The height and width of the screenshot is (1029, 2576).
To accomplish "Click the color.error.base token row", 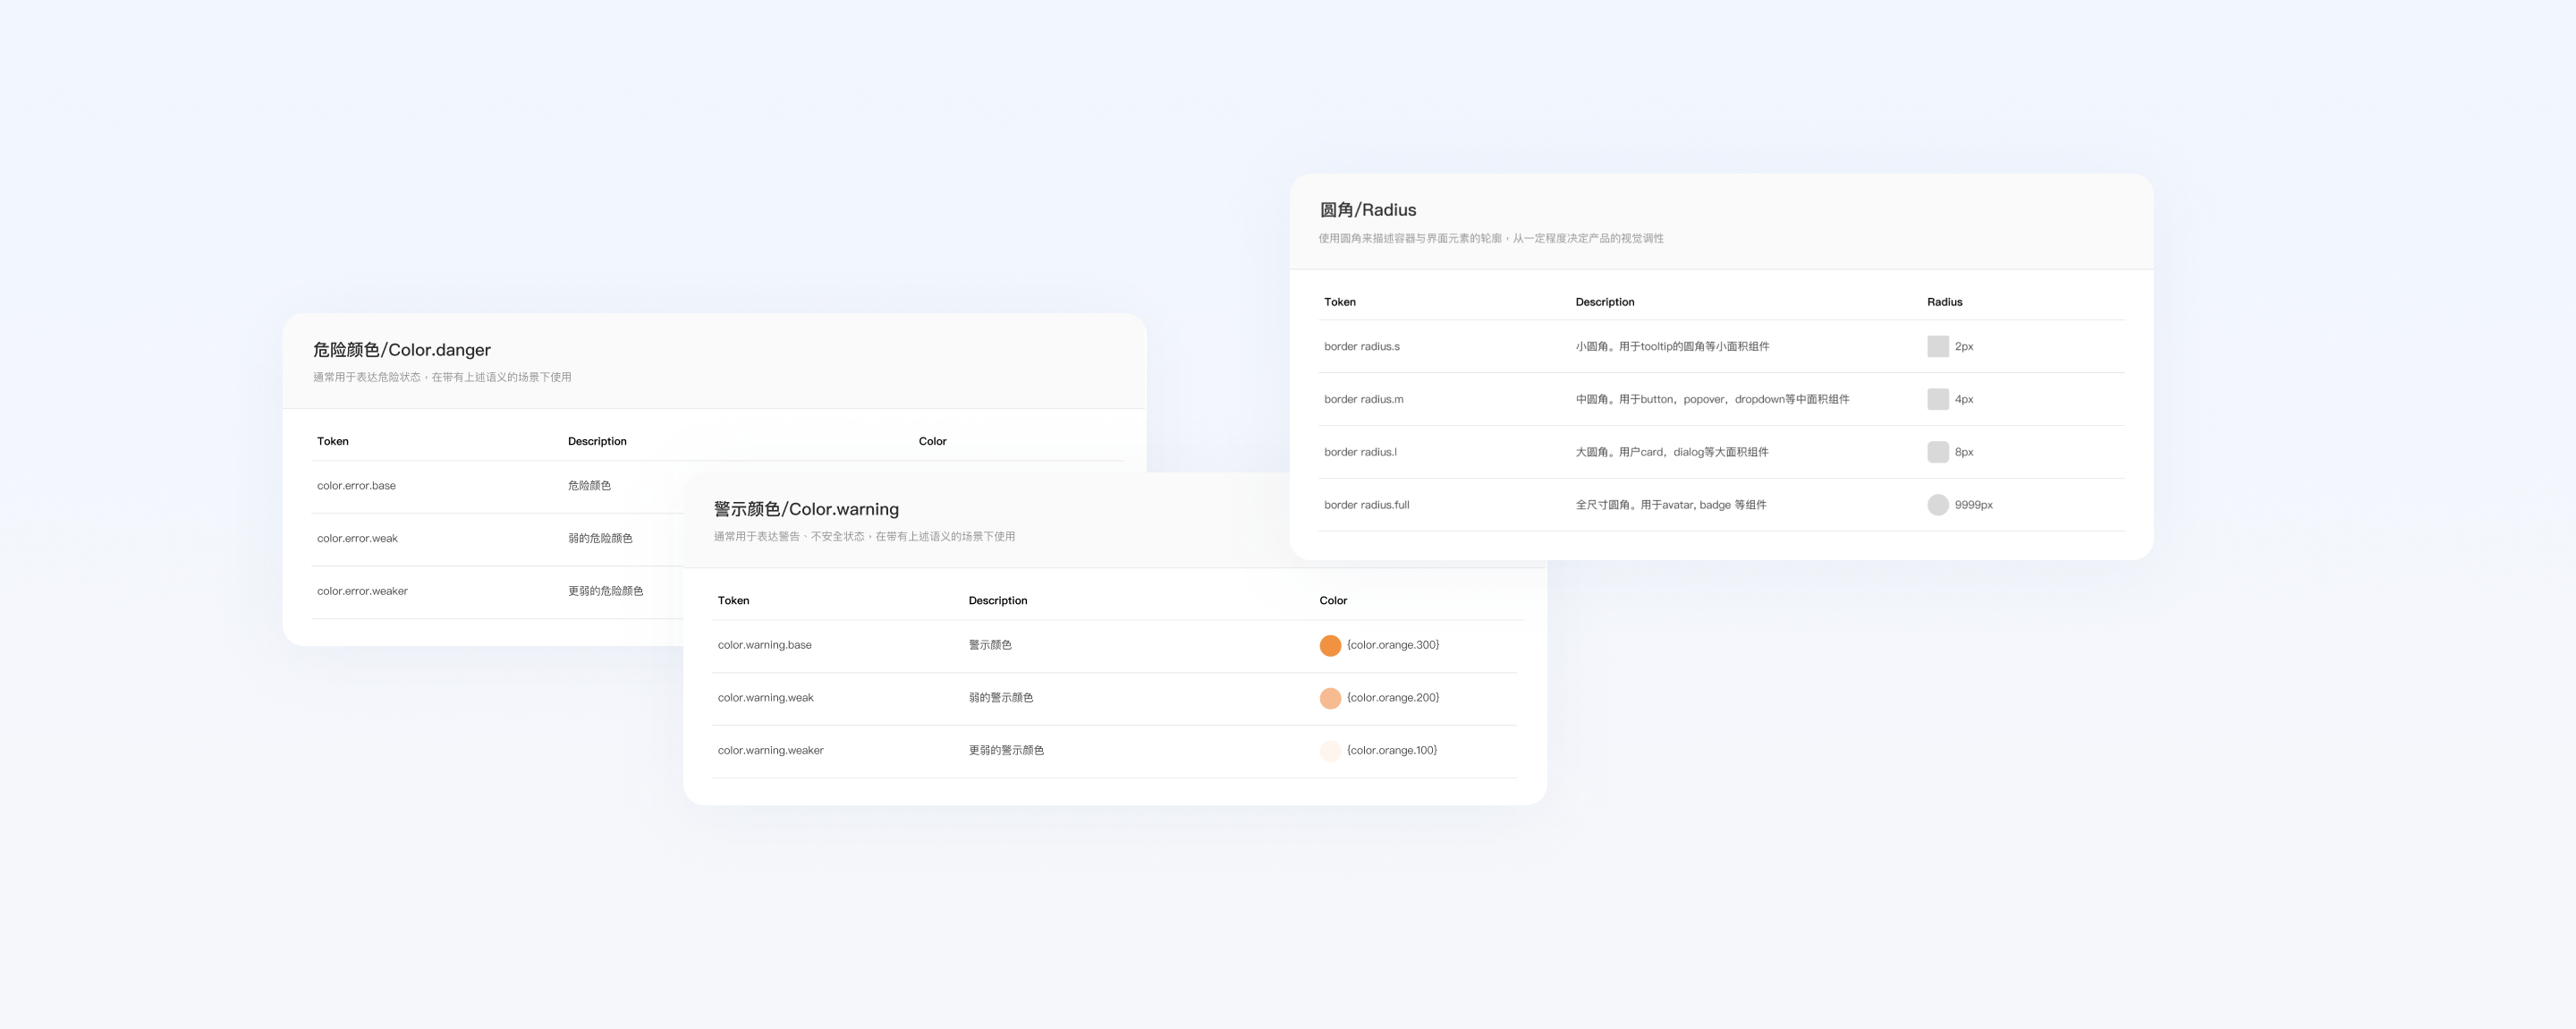I will point(355,486).
